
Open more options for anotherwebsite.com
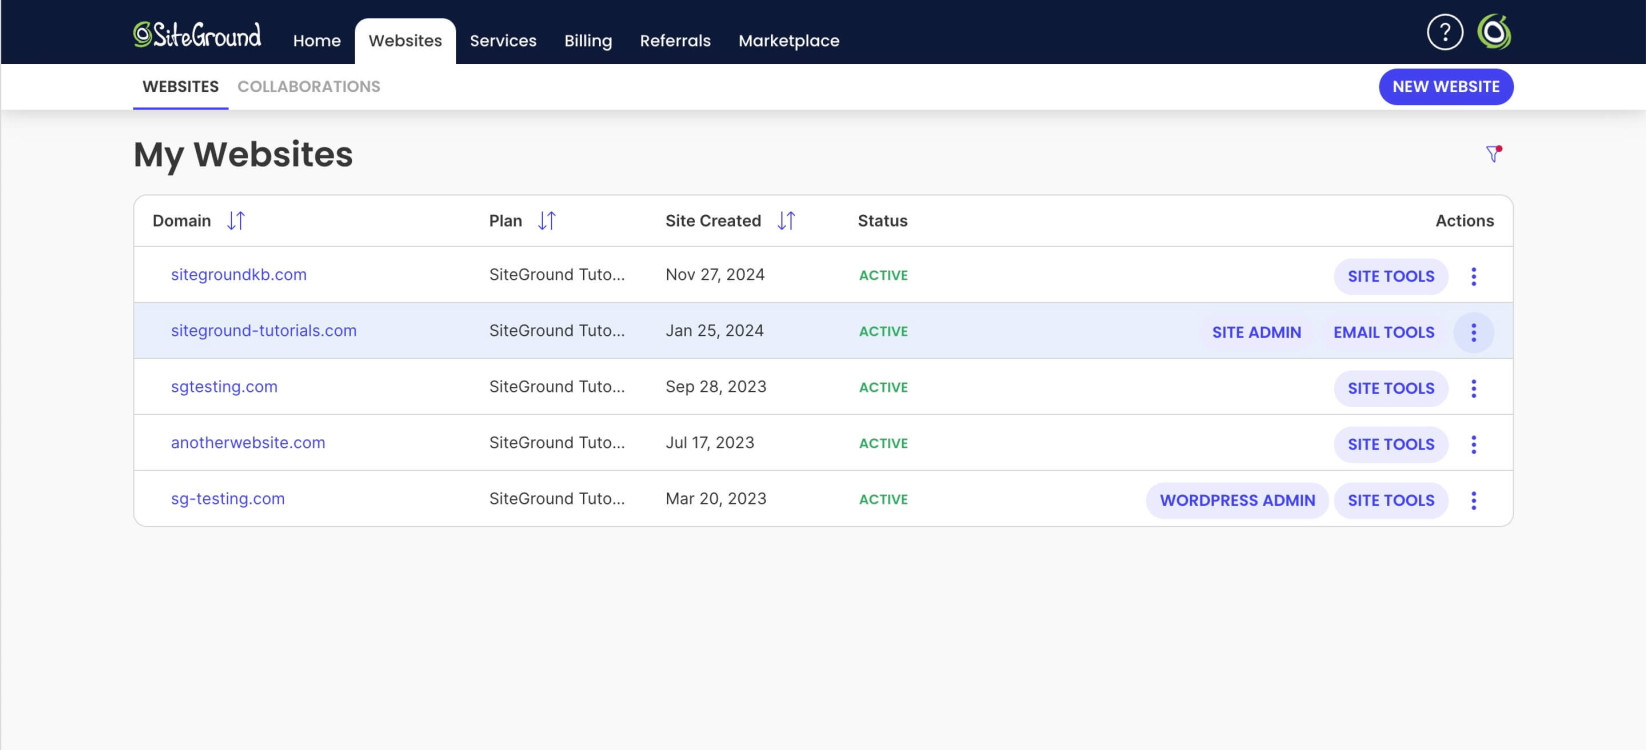[x=1473, y=444]
